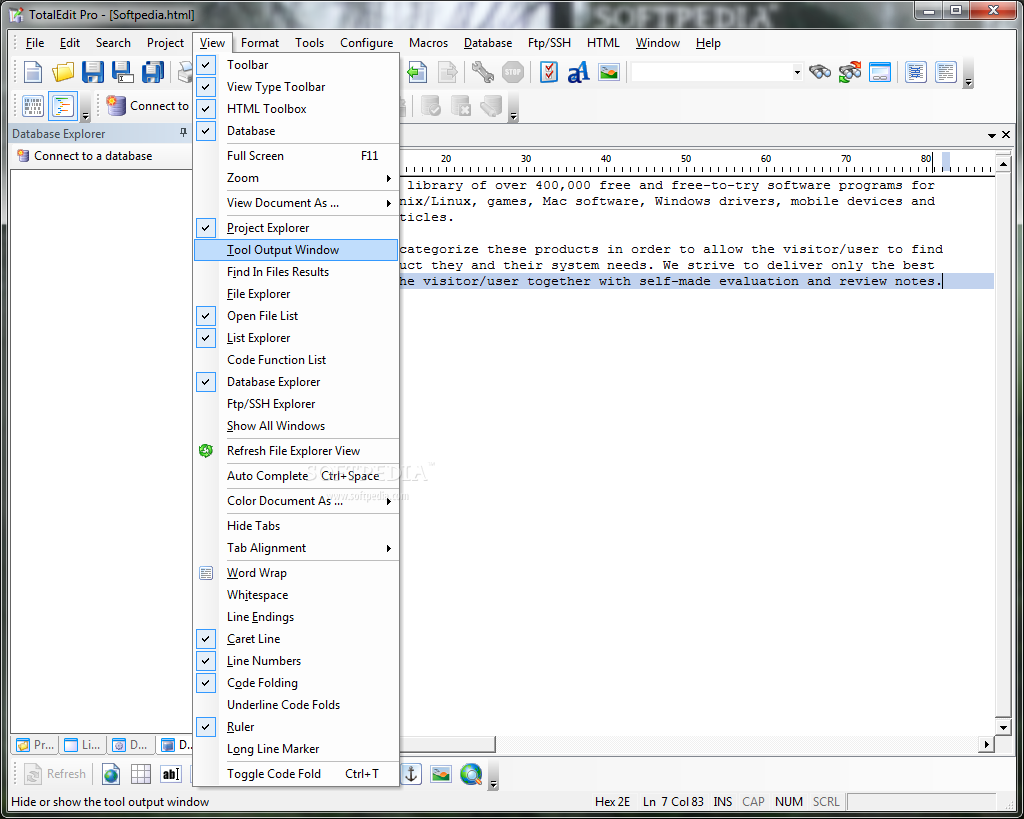Insert image via bottom toolbox picture icon
The width and height of the screenshot is (1024, 819).
(441, 774)
